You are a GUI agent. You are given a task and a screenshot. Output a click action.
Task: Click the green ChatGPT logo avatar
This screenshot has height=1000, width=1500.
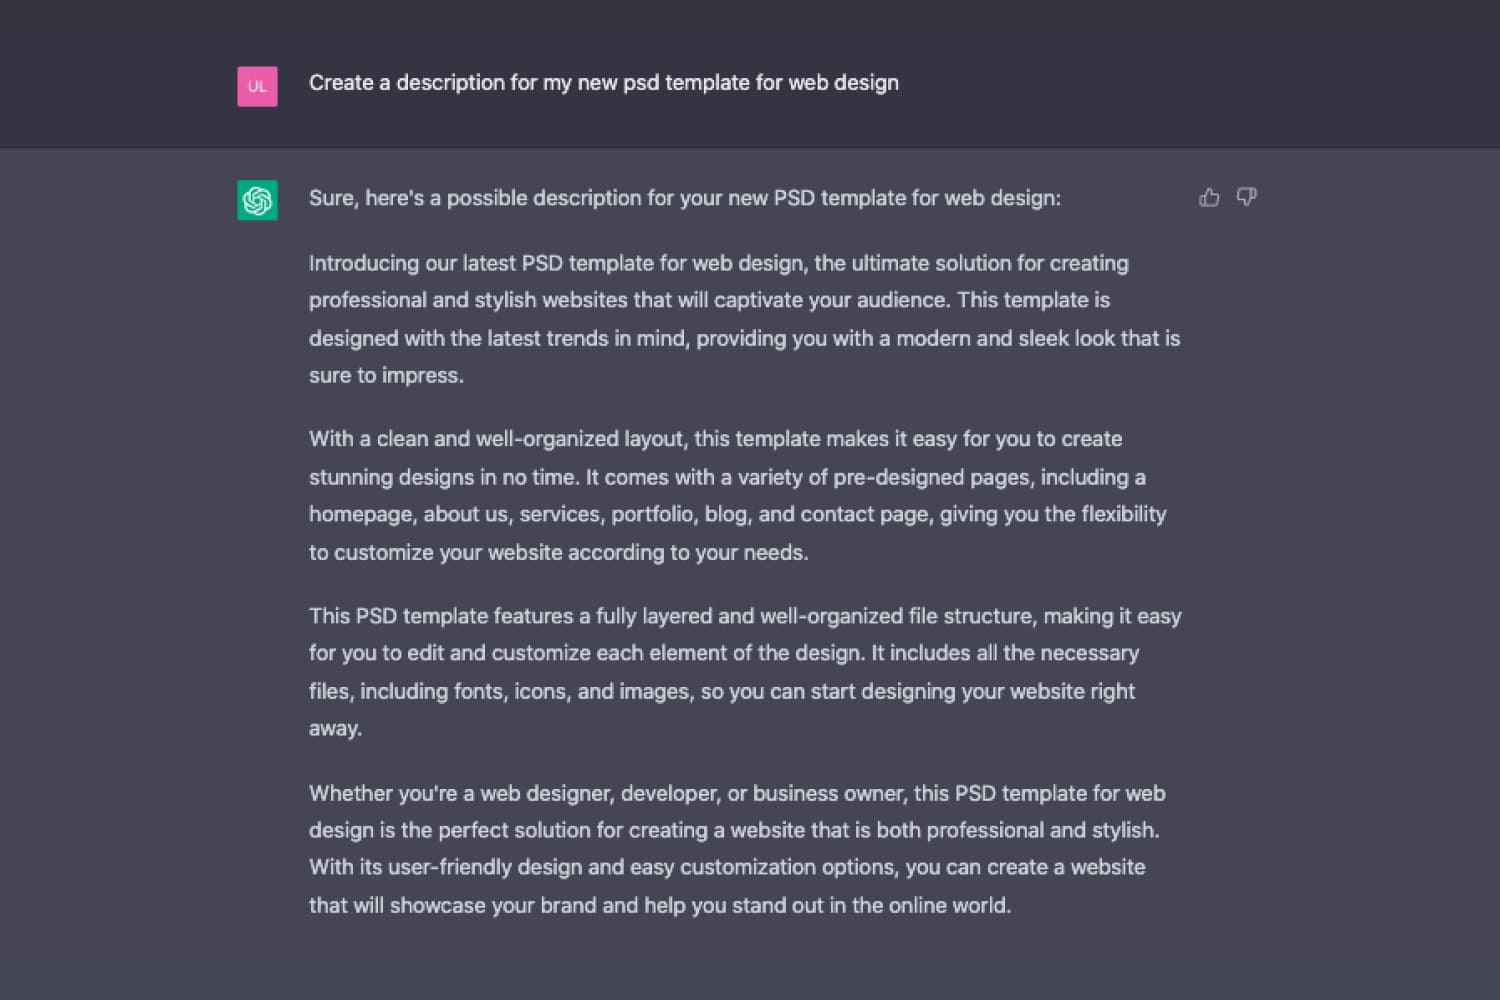[x=257, y=200]
